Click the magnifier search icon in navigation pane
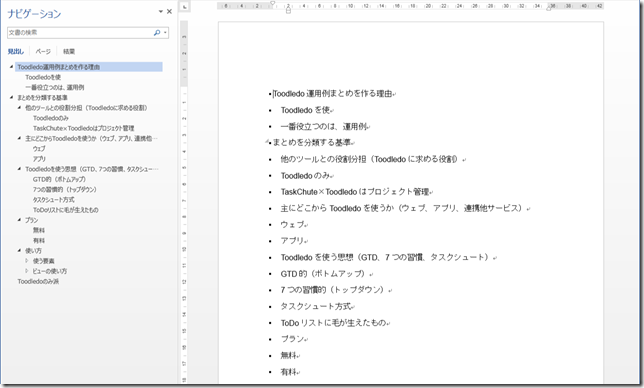 (156, 32)
